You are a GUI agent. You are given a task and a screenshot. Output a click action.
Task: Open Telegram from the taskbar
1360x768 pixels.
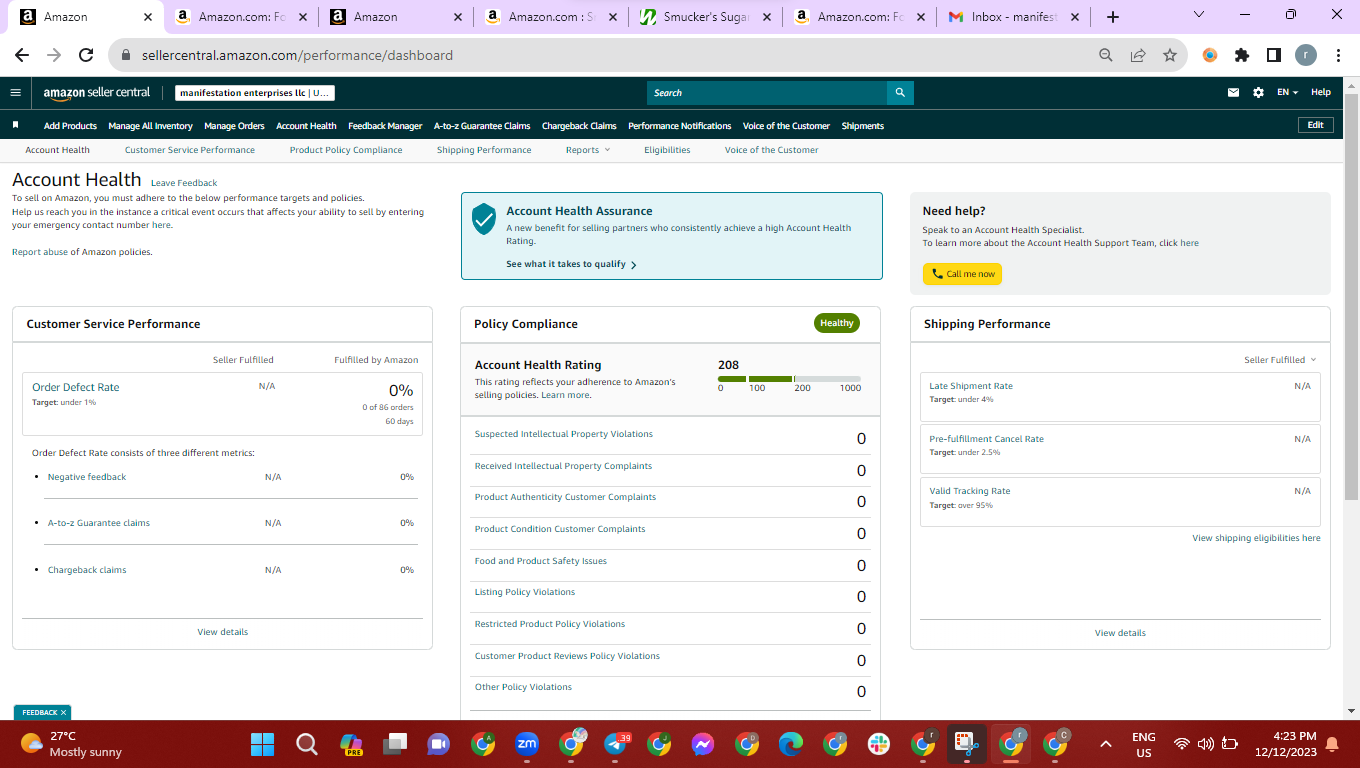[615, 744]
